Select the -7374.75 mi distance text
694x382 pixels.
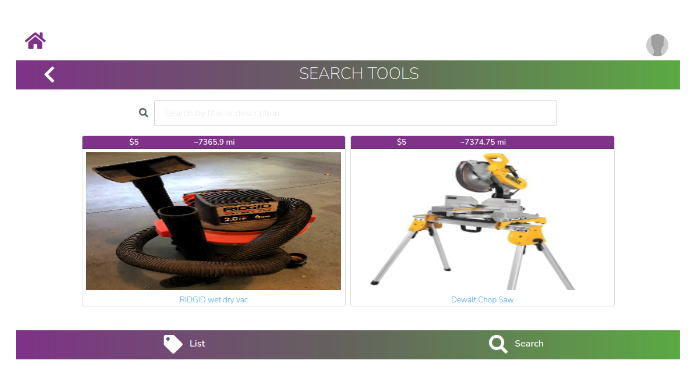[x=483, y=142]
